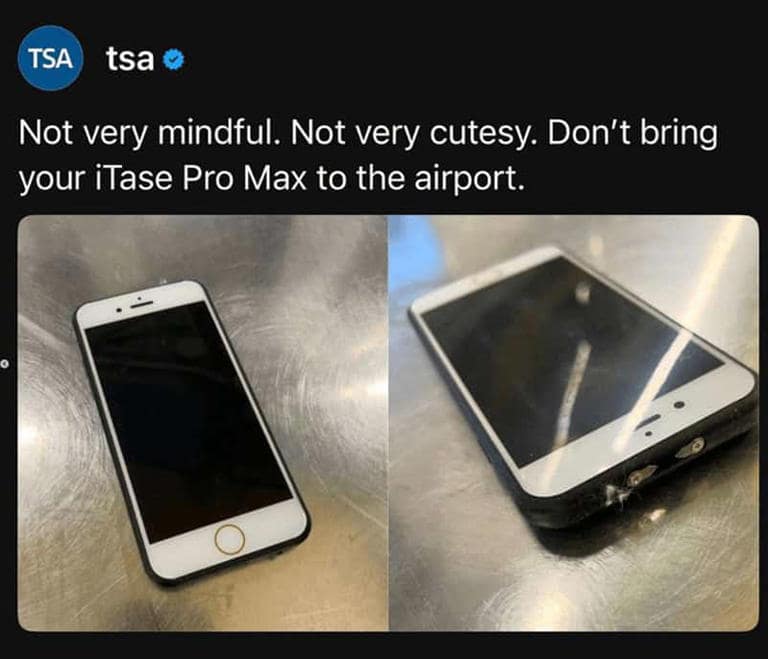
Task: Click the phrase "iTase Pro Max"
Action: (199, 179)
